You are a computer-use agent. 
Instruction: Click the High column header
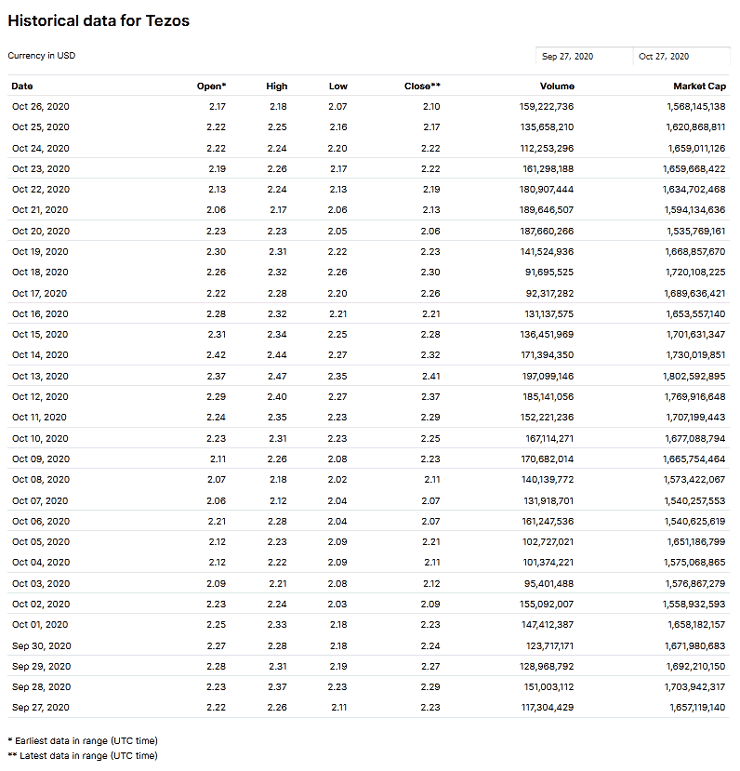point(277,86)
